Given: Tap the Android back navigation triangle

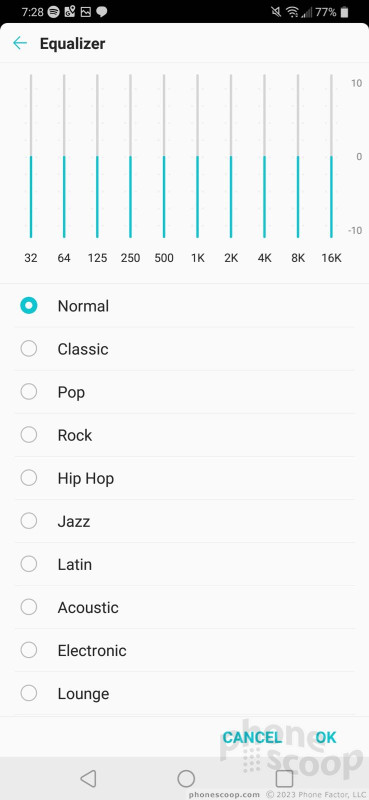Looking at the screenshot, I should pos(88,778).
